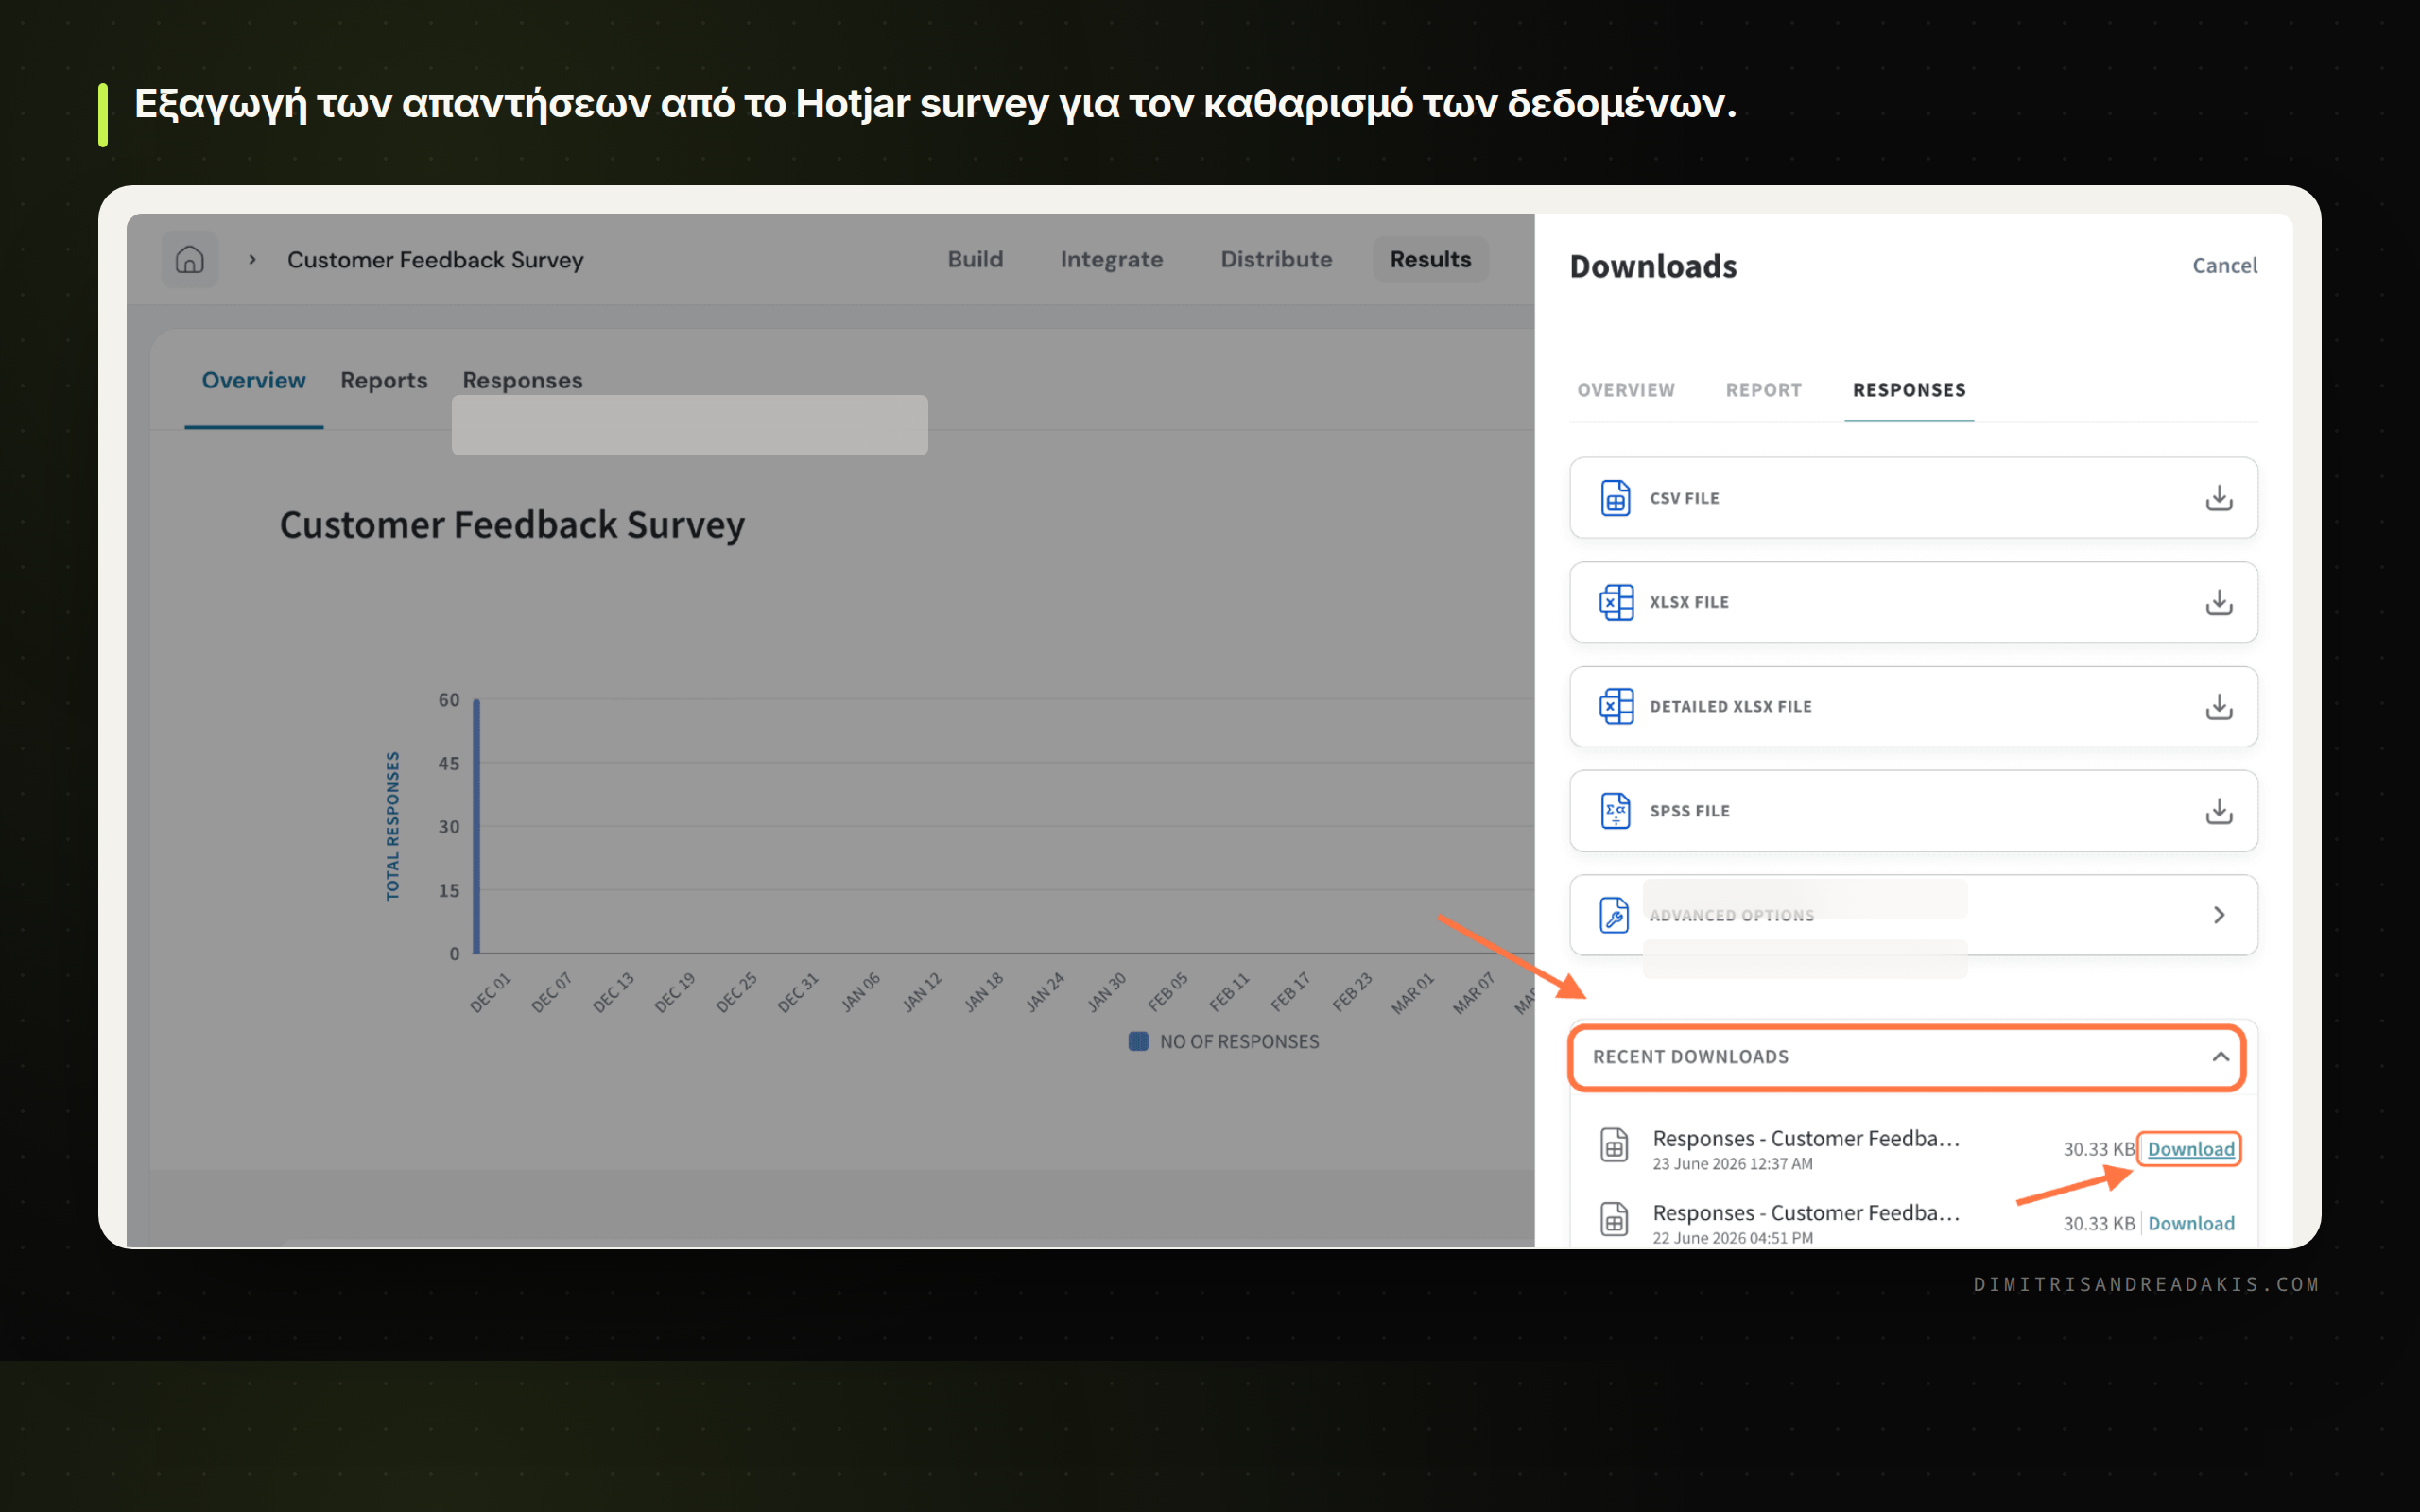Click the '22 June 2026 04:51 PM' timestamp
The image size is (2420, 1512).
[1732, 1238]
